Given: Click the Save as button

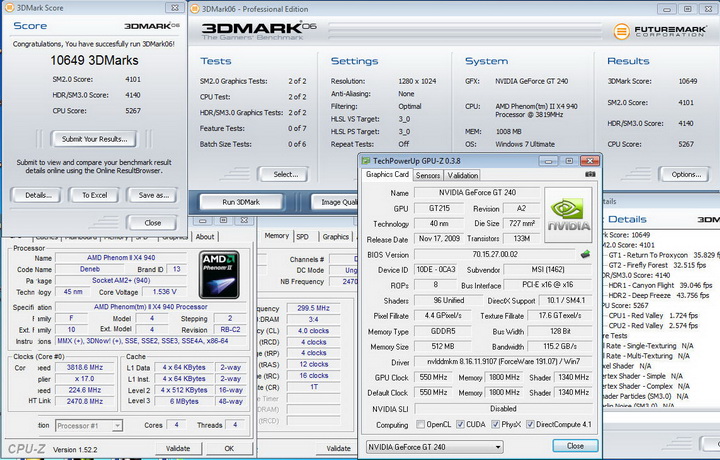Looking at the screenshot, I should pyautogui.click(x=153, y=196).
